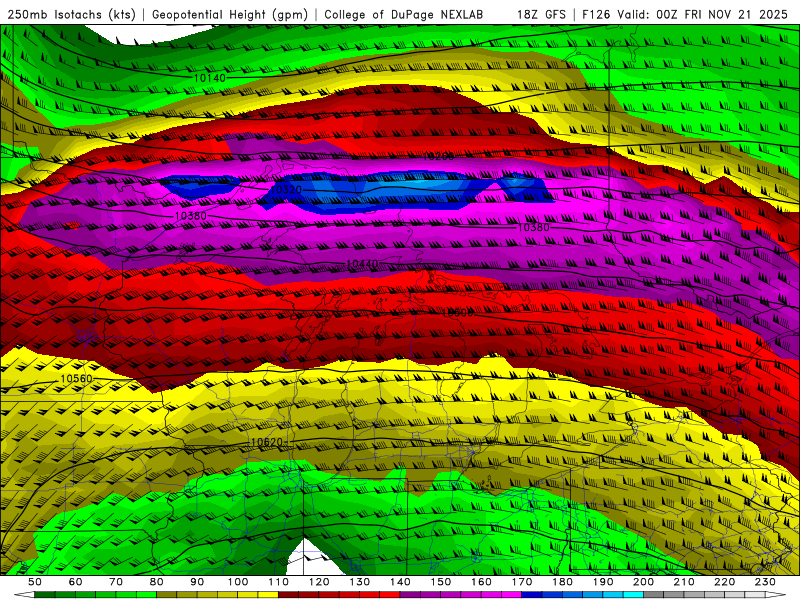This screenshot has width=800, height=600.
Task: Click the 230 kt color scale label
Action: point(765,582)
